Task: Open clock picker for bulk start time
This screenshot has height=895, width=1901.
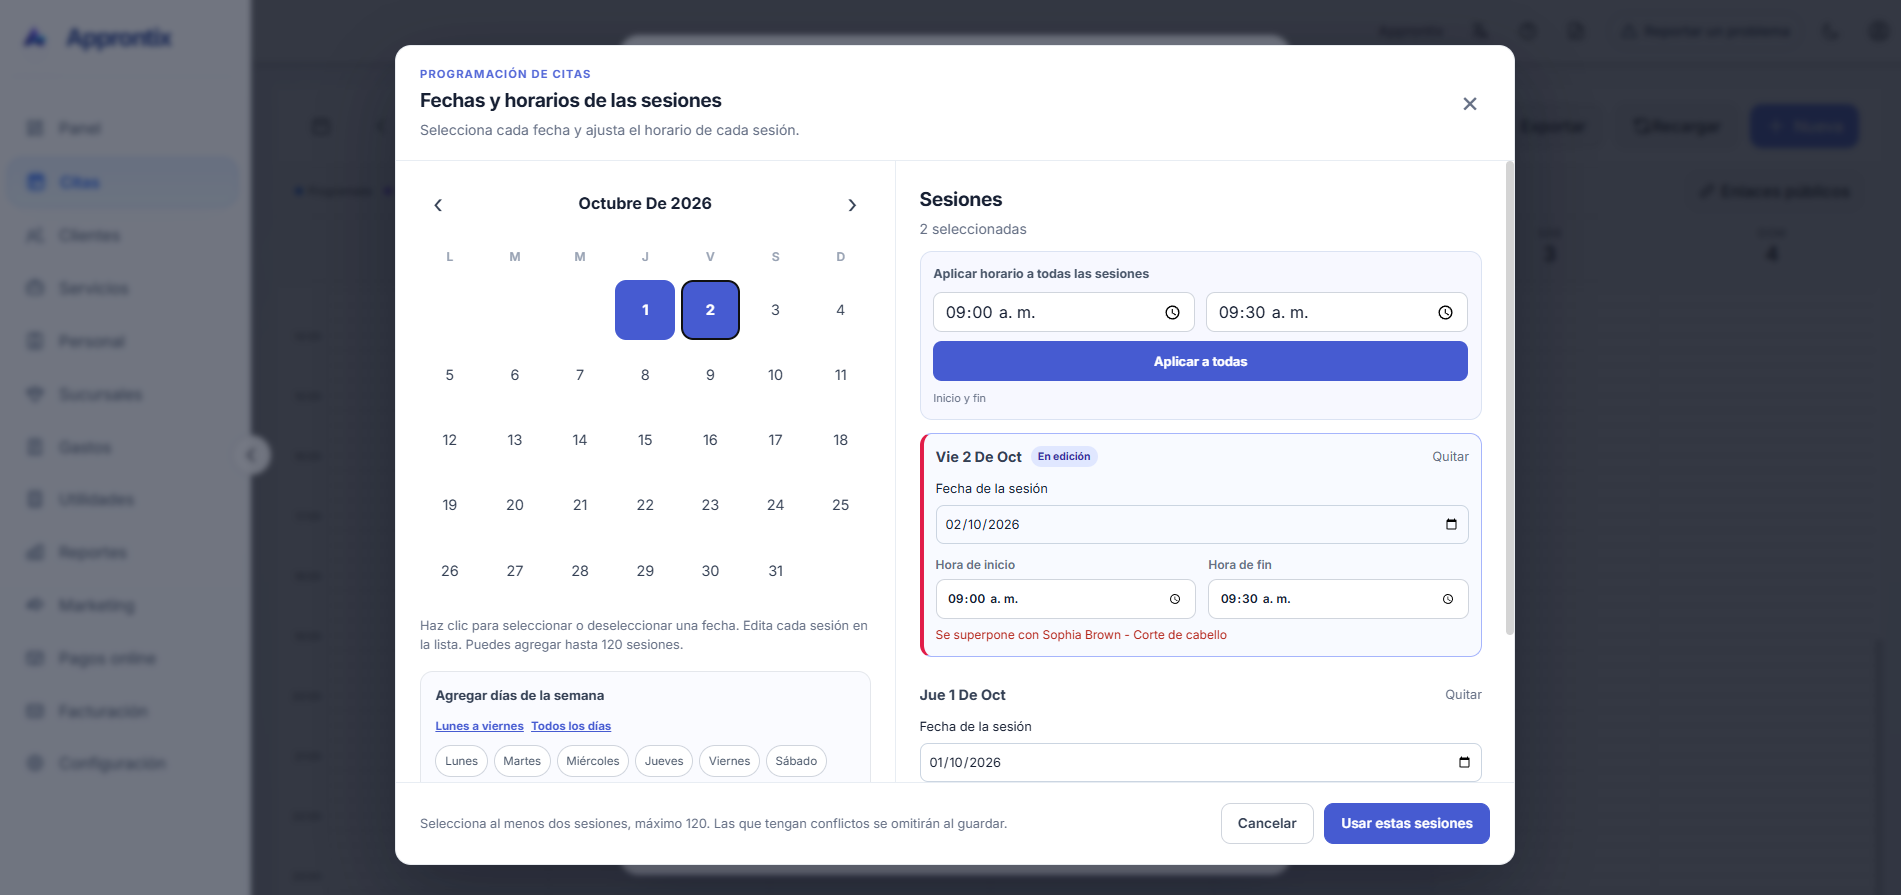Action: tap(1172, 313)
